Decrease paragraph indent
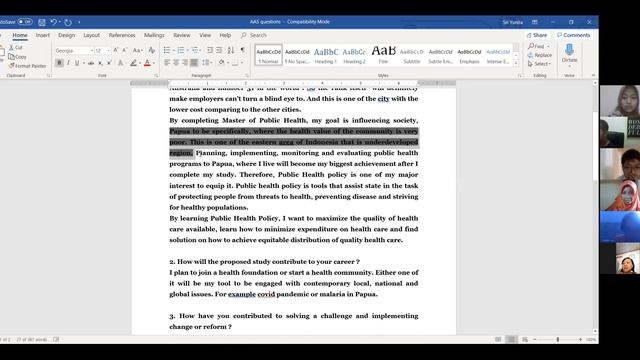 point(210,50)
